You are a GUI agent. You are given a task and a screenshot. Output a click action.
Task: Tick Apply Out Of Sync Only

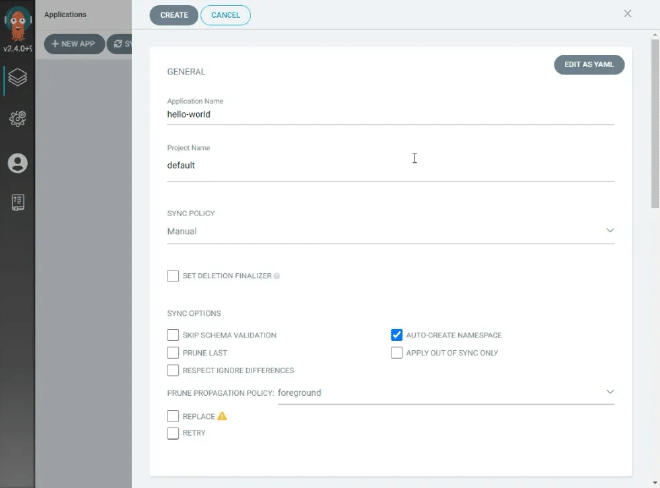(397, 353)
